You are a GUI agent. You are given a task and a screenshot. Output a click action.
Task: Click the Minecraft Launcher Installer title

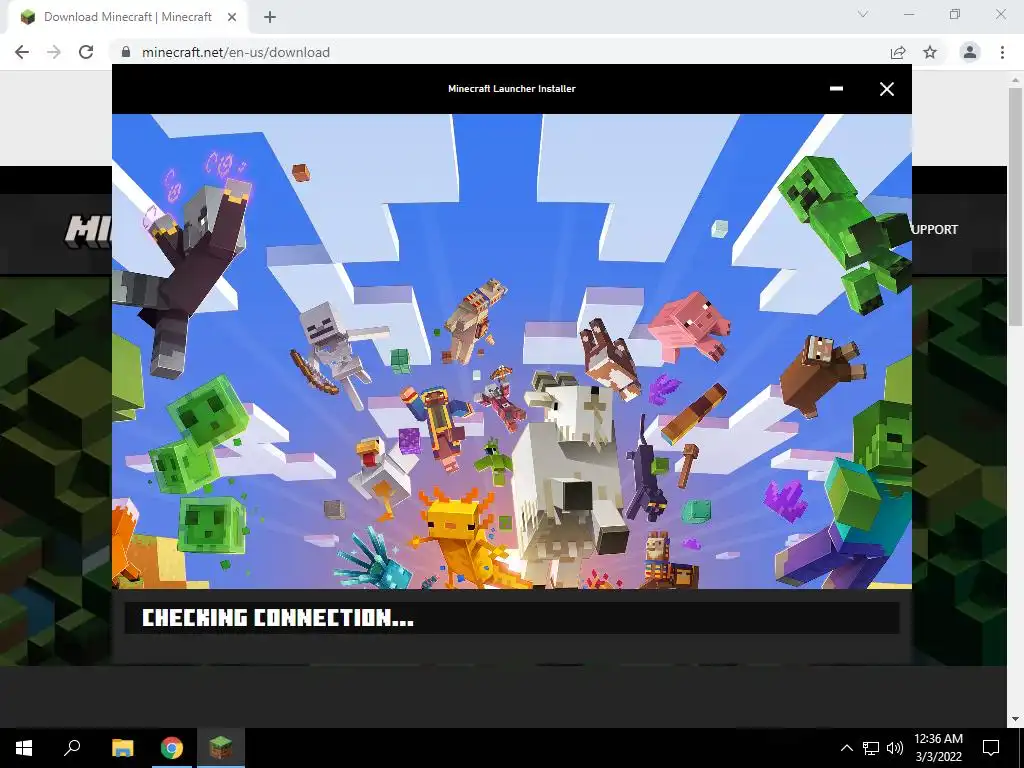pos(512,89)
